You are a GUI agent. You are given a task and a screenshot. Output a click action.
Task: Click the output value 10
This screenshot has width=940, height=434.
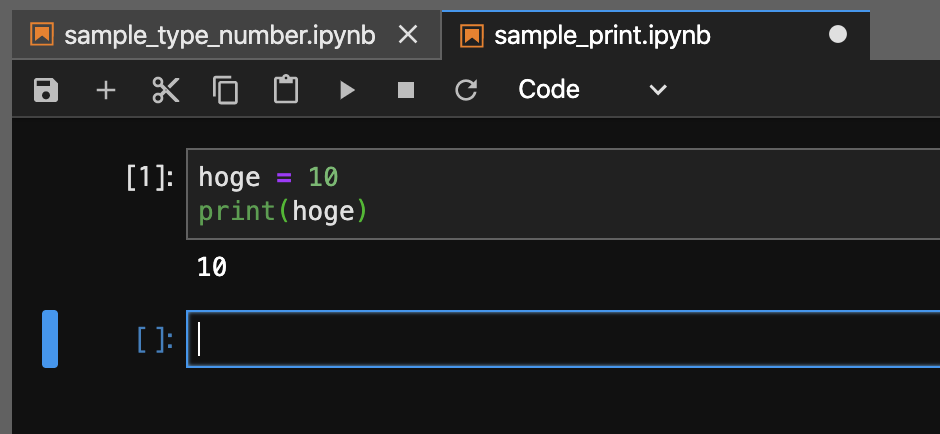[x=212, y=268]
